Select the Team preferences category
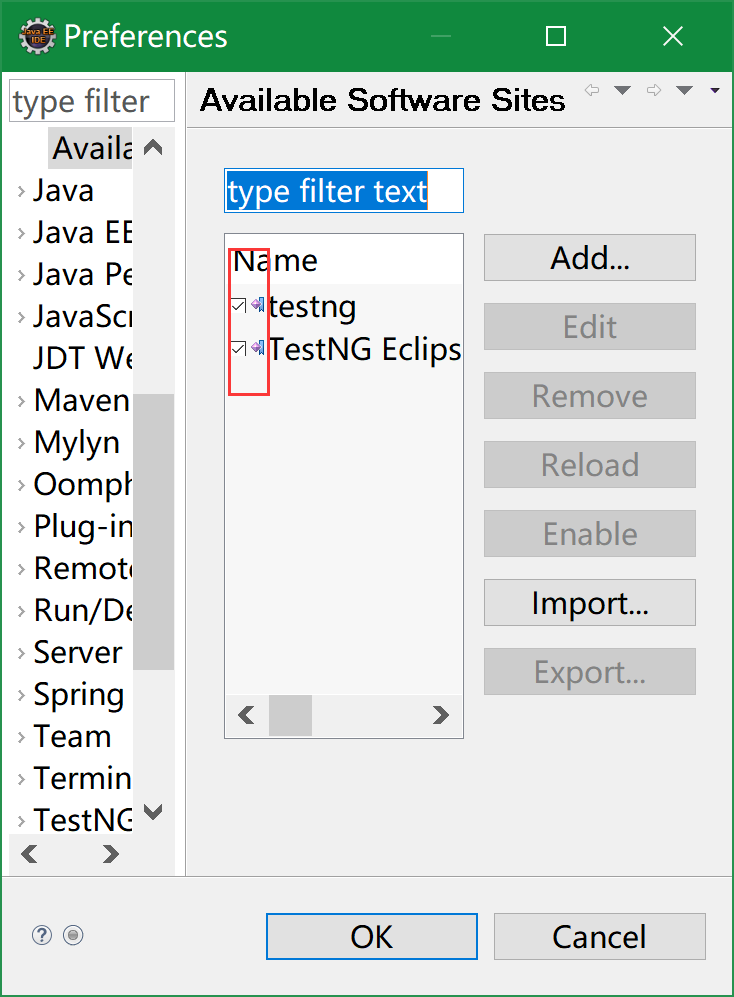Screen dimensions: 734x997 [x=72, y=736]
